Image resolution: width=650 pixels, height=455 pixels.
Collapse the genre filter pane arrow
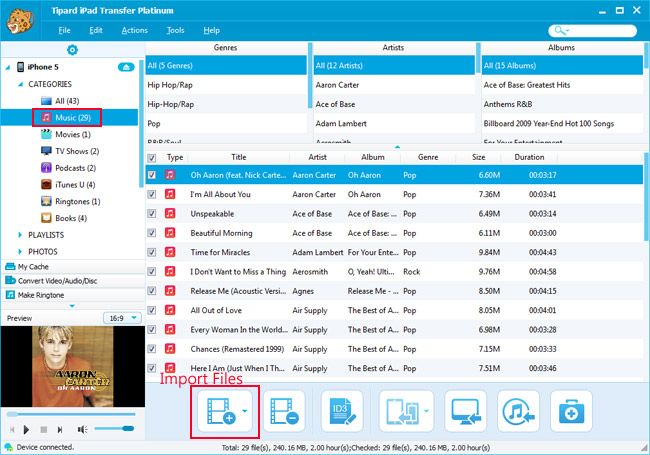[x=397, y=147]
